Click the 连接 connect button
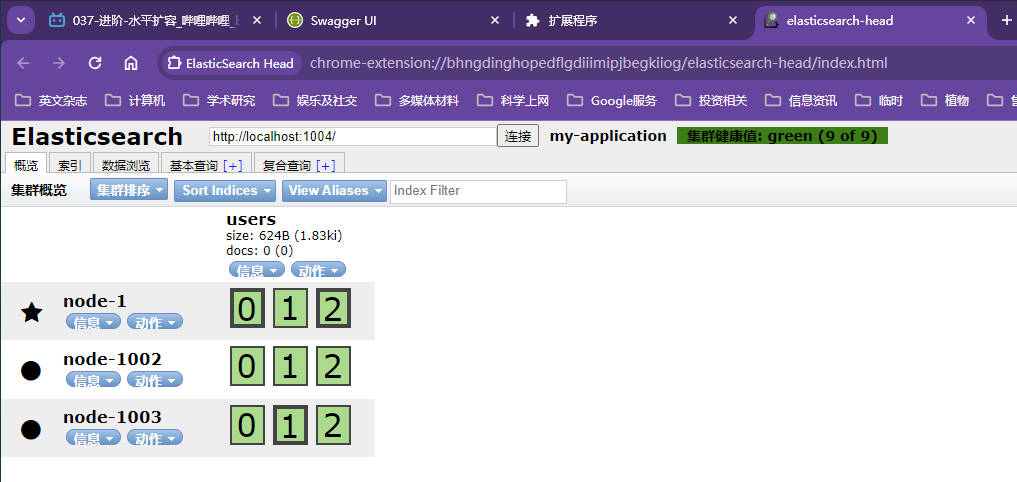Screen dimensions: 1017x482 (518, 136)
